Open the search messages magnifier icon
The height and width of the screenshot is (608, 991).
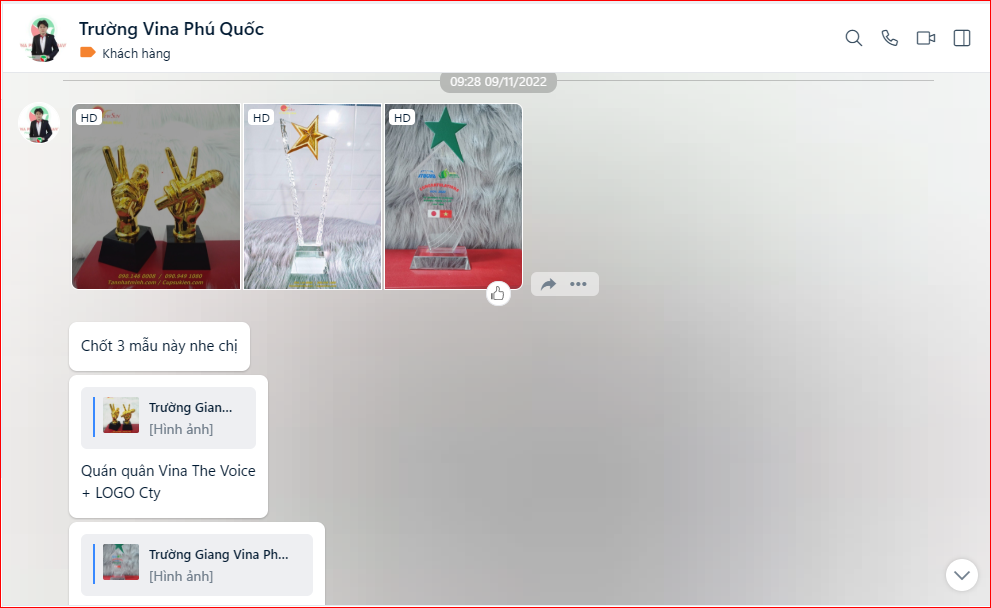click(853, 38)
